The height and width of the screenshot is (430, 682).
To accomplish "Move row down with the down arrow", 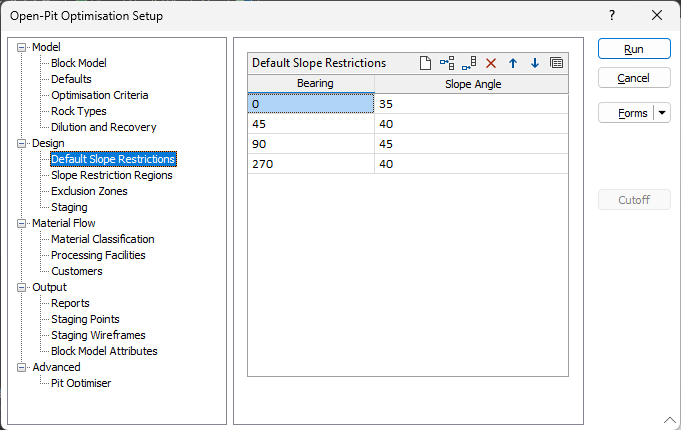I will (x=535, y=63).
